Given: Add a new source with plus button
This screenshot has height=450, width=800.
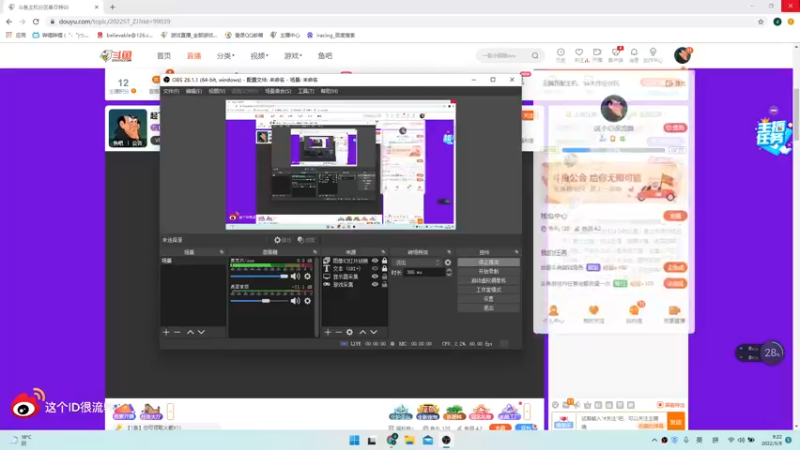Looking at the screenshot, I should click(x=328, y=332).
